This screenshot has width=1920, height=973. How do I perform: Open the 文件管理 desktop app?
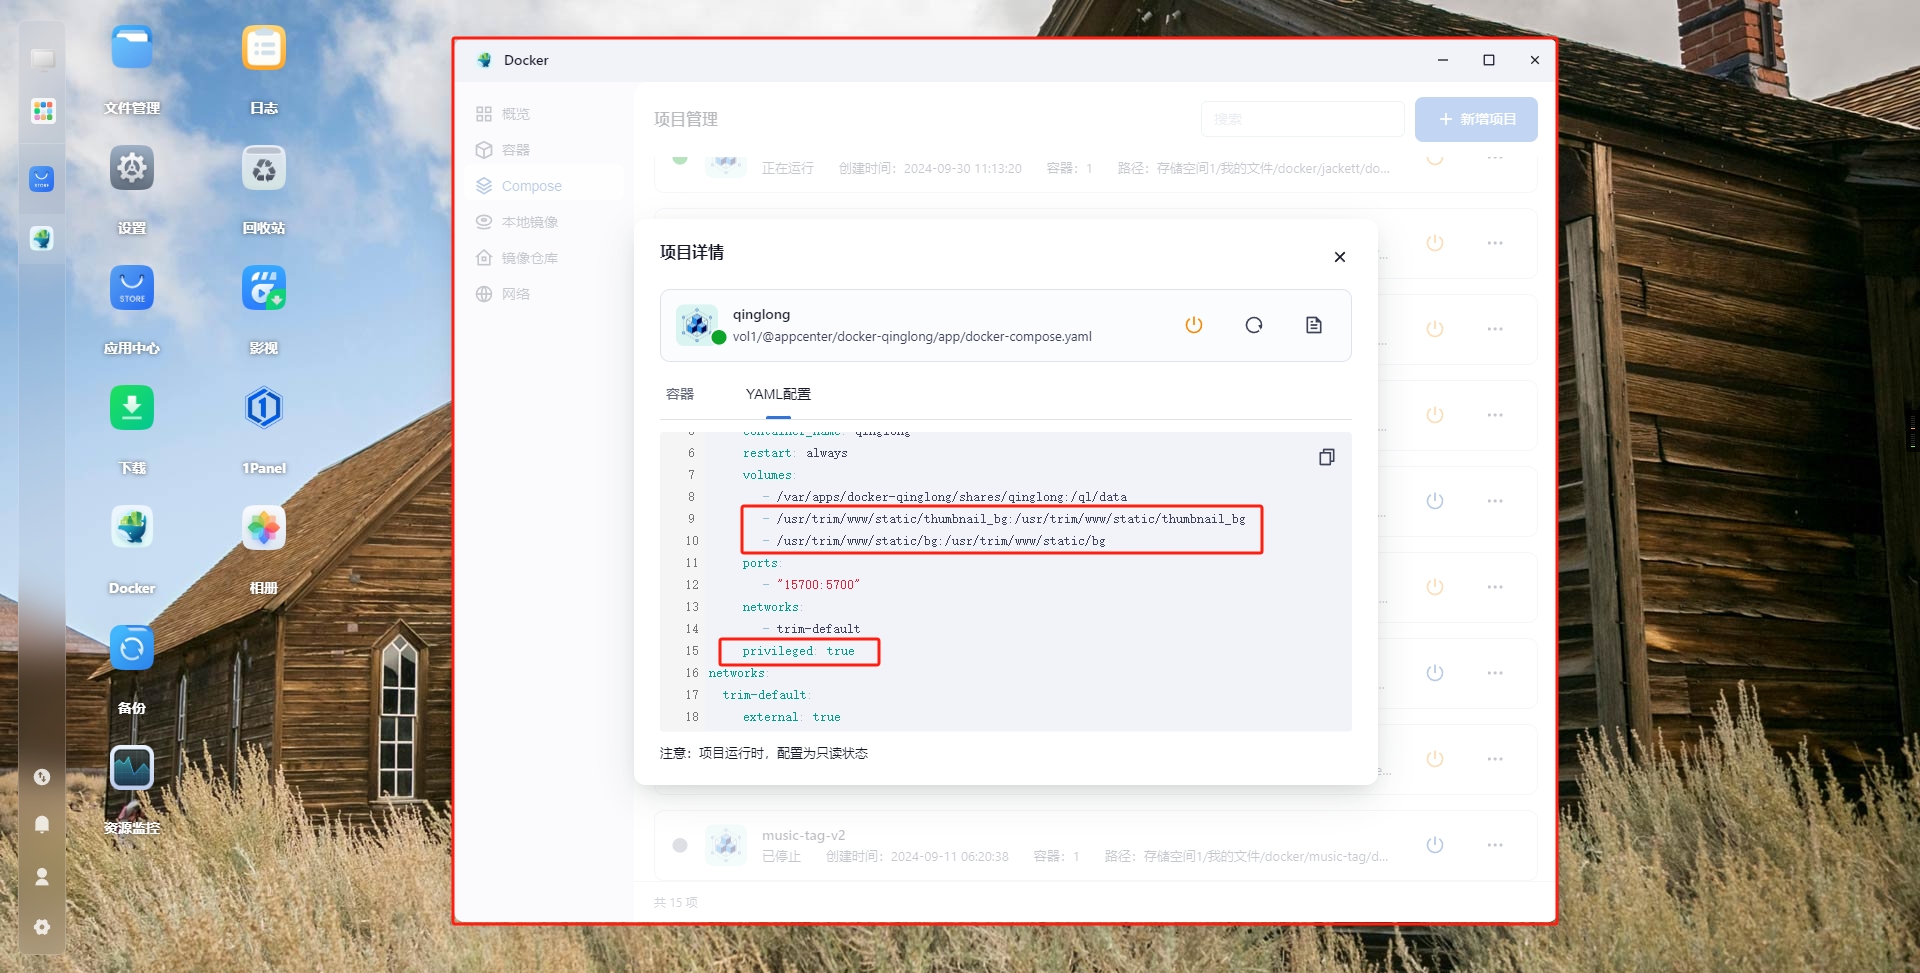coord(132,48)
